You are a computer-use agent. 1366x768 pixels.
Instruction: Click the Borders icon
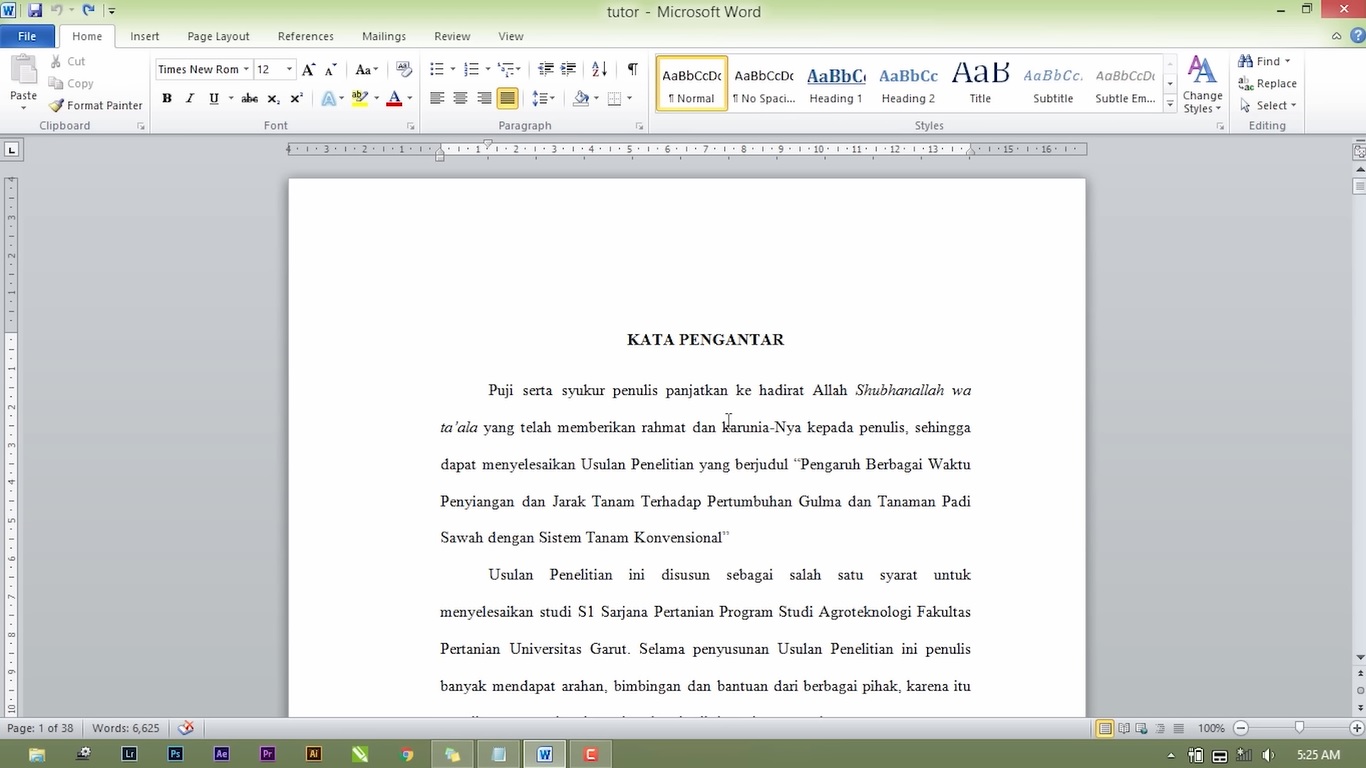tap(614, 98)
